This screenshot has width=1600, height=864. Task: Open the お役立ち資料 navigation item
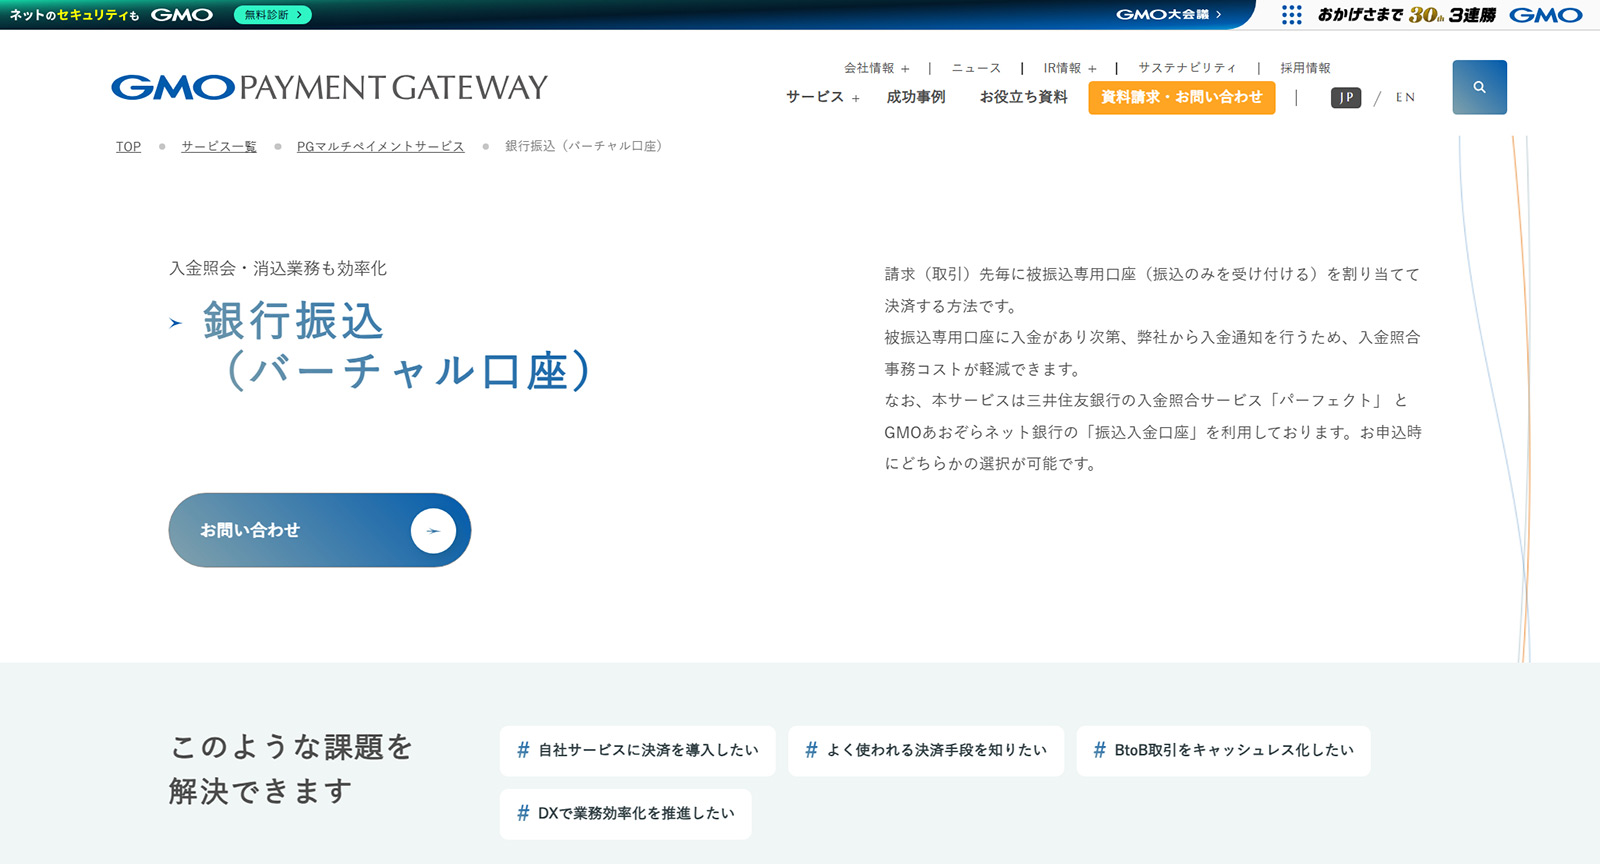pyautogui.click(x=1024, y=97)
